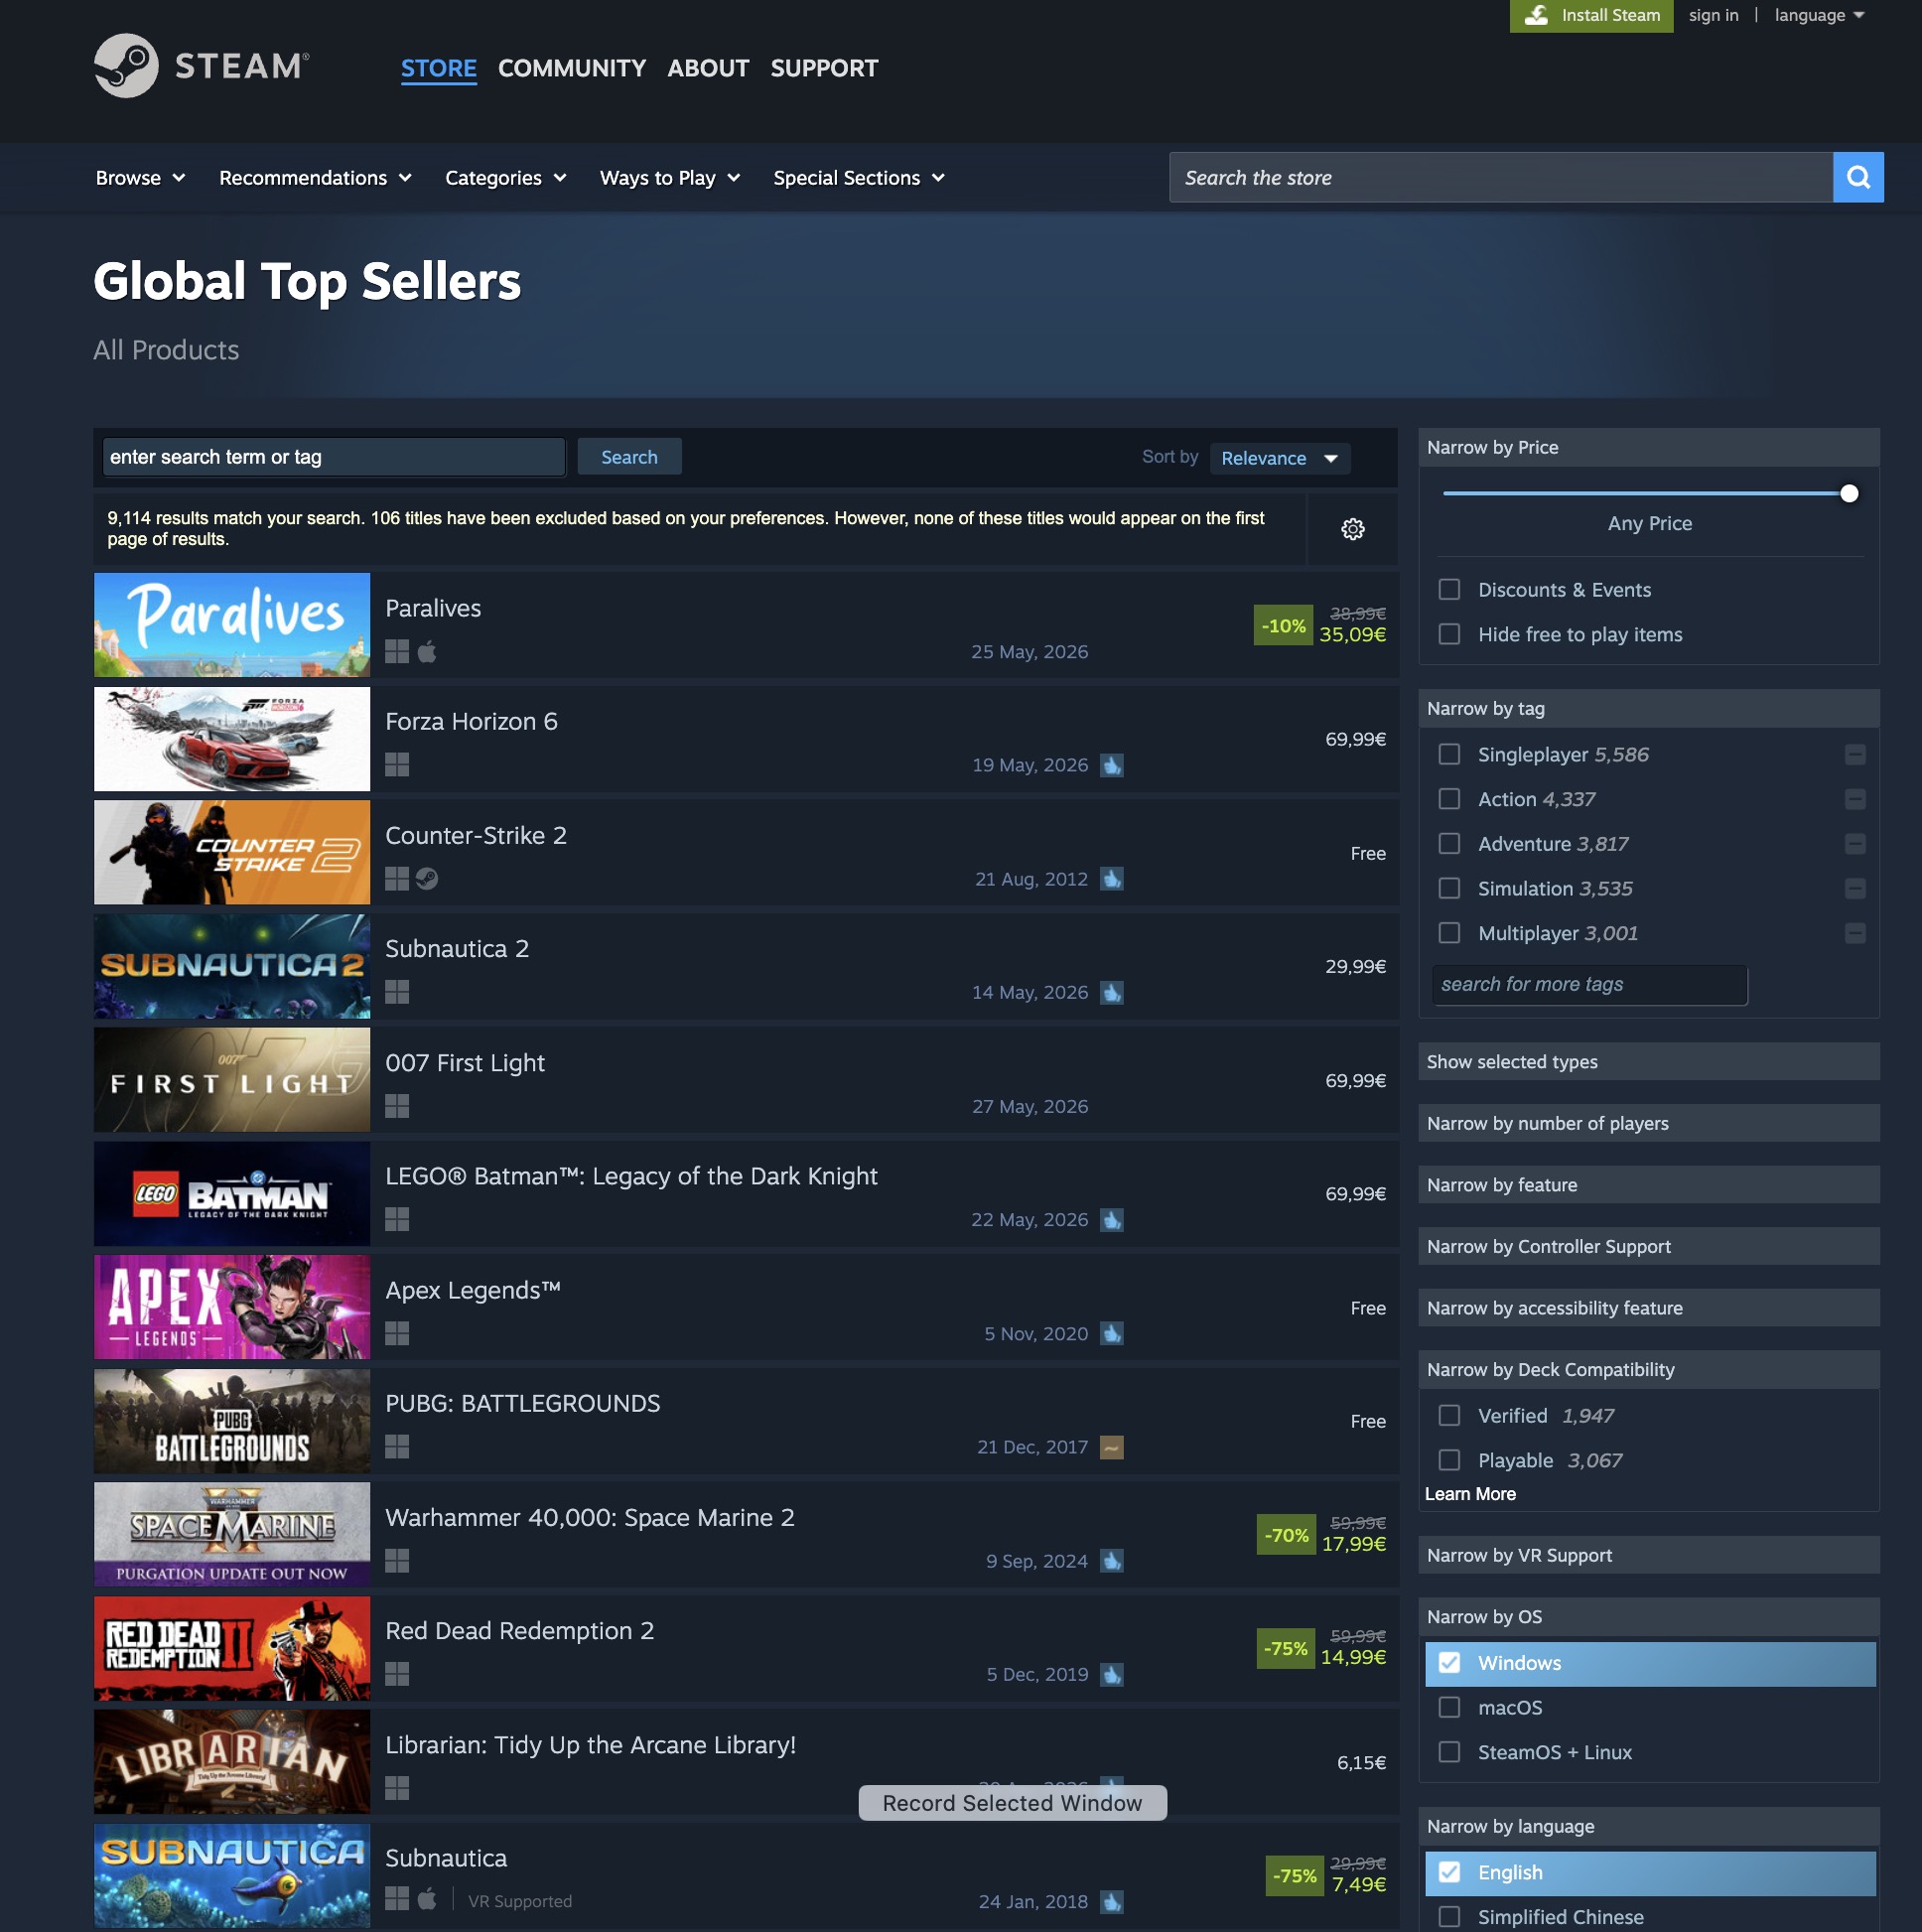Check the Action tag filter
The width and height of the screenshot is (1922, 1932).
tap(1449, 800)
